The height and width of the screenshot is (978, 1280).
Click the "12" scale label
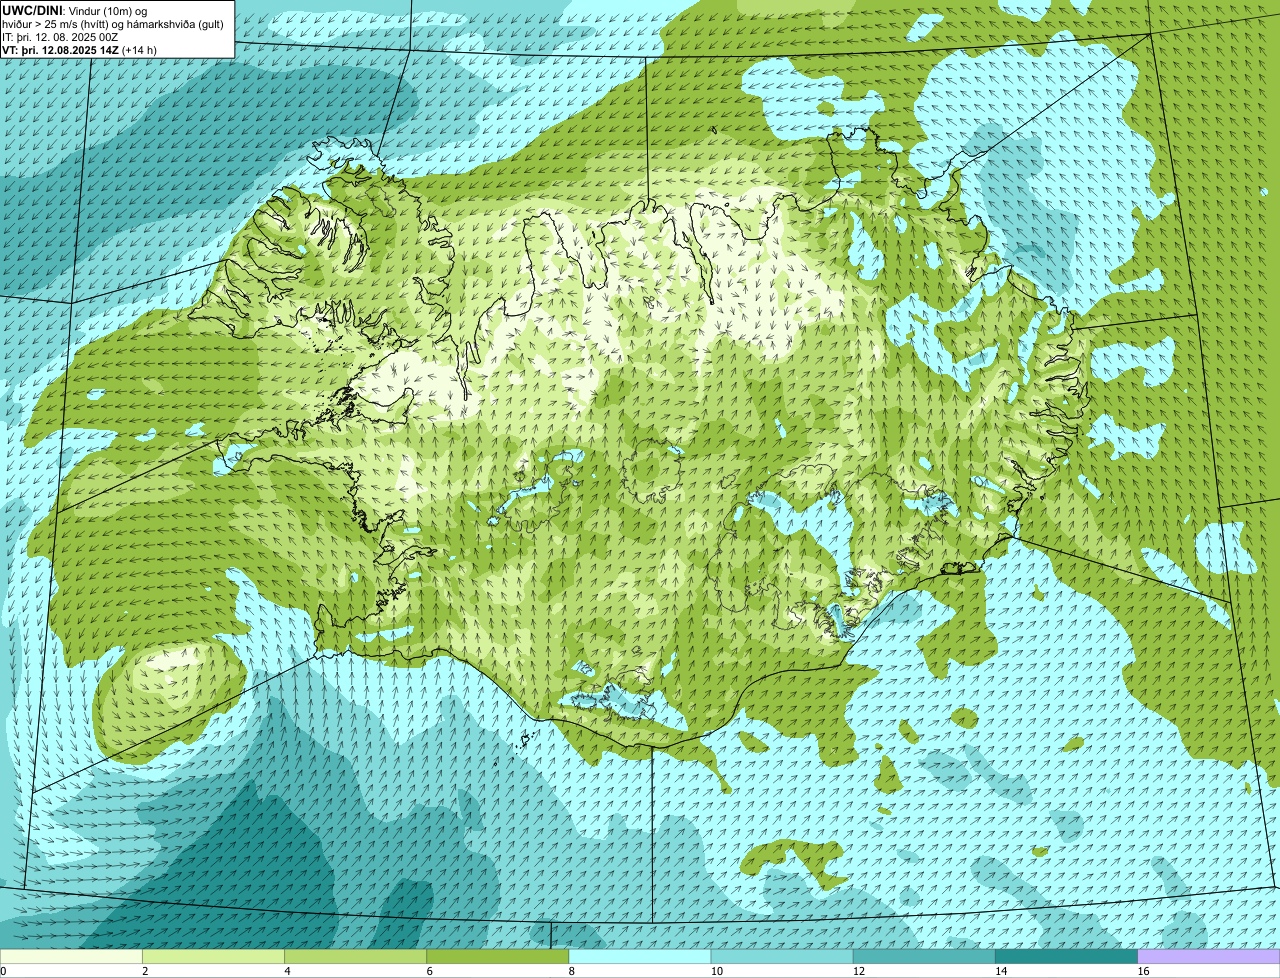coord(858,971)
